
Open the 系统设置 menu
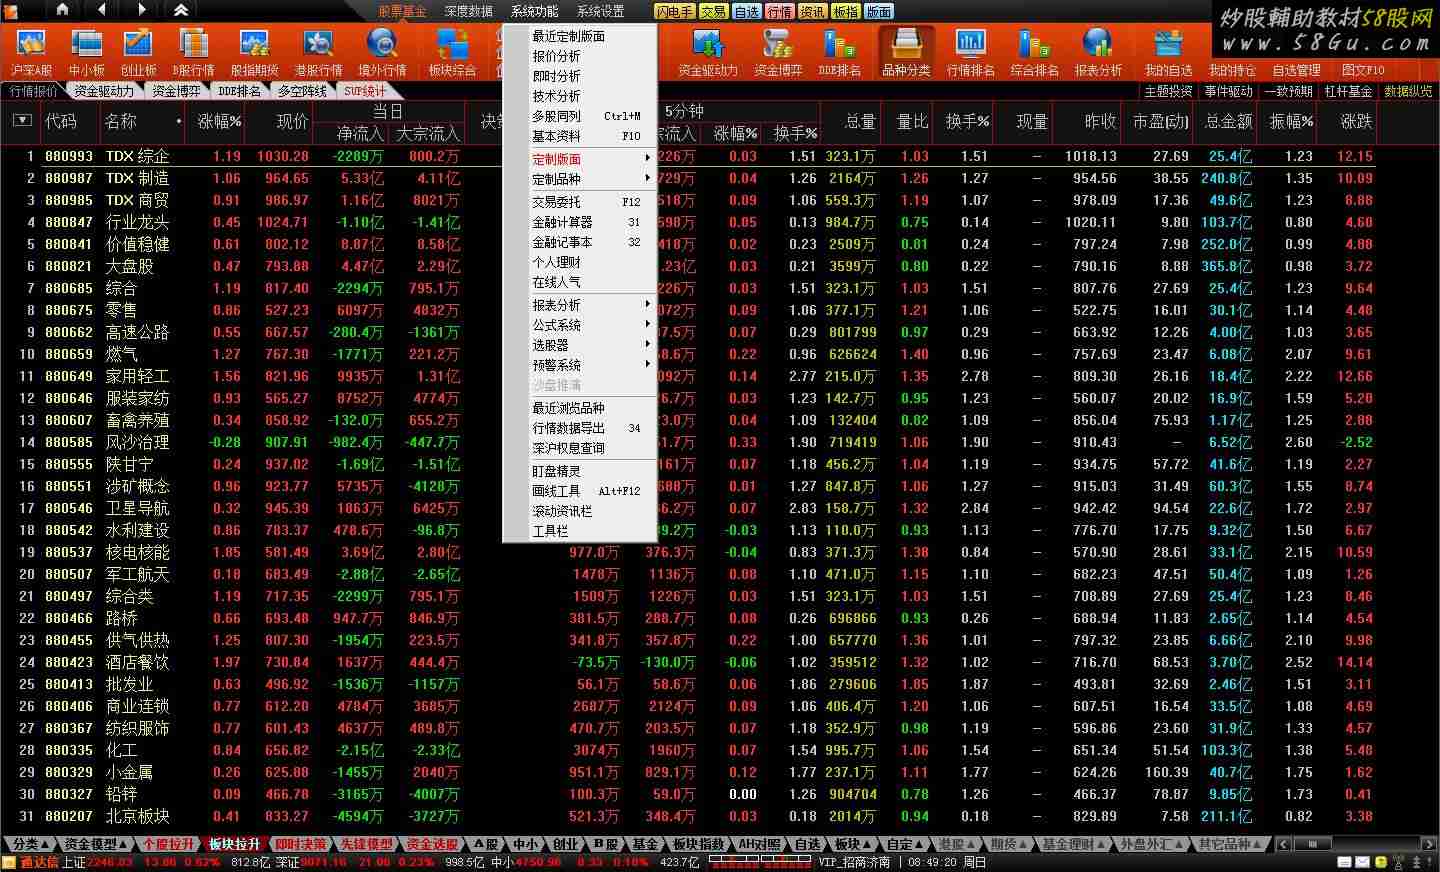pyautogui.click(x=600, y=11)
